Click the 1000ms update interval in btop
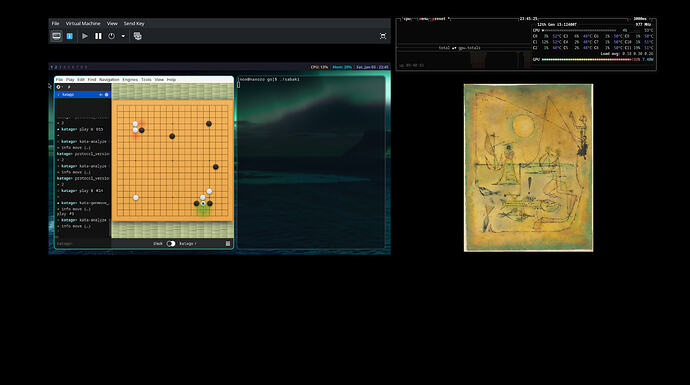The image size is (690, 385). pyautogui.click(x=640, y=19)
